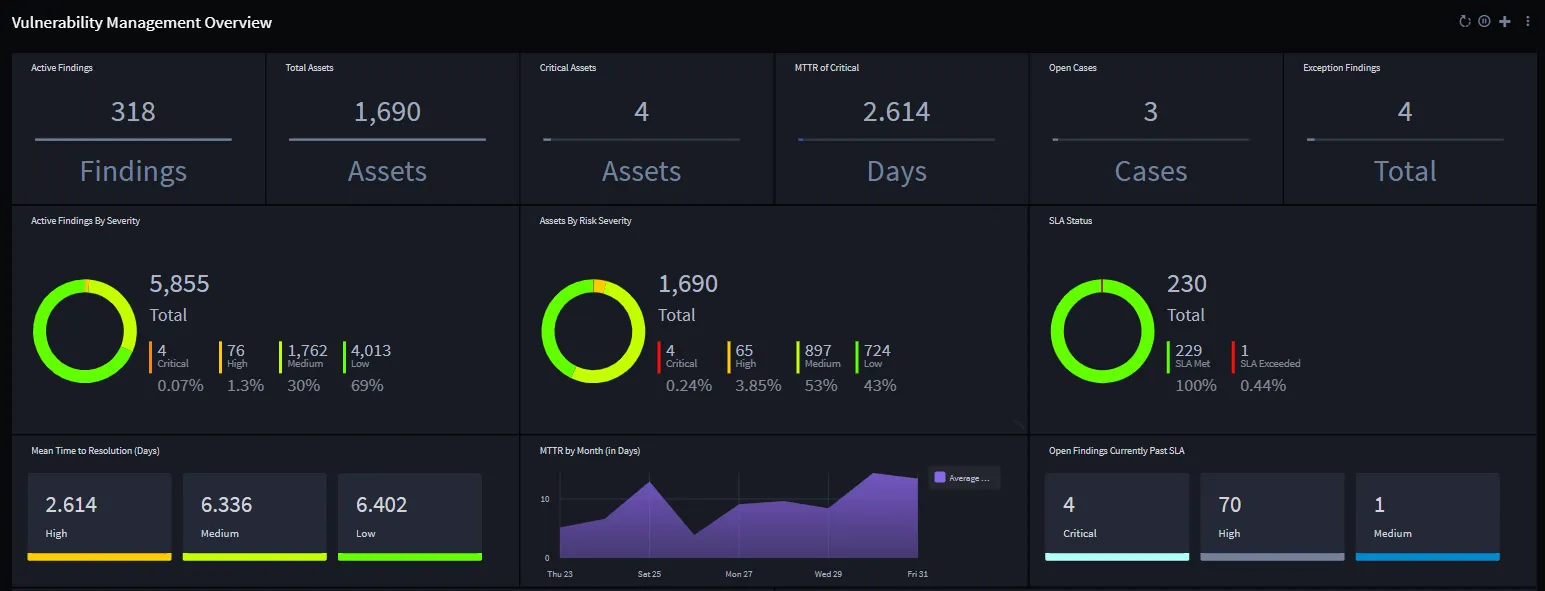This screenshot has height=591, width=1545.
Task: Click the Sat 25 axis label on MTTR chart
Action: tap(650, 574)
